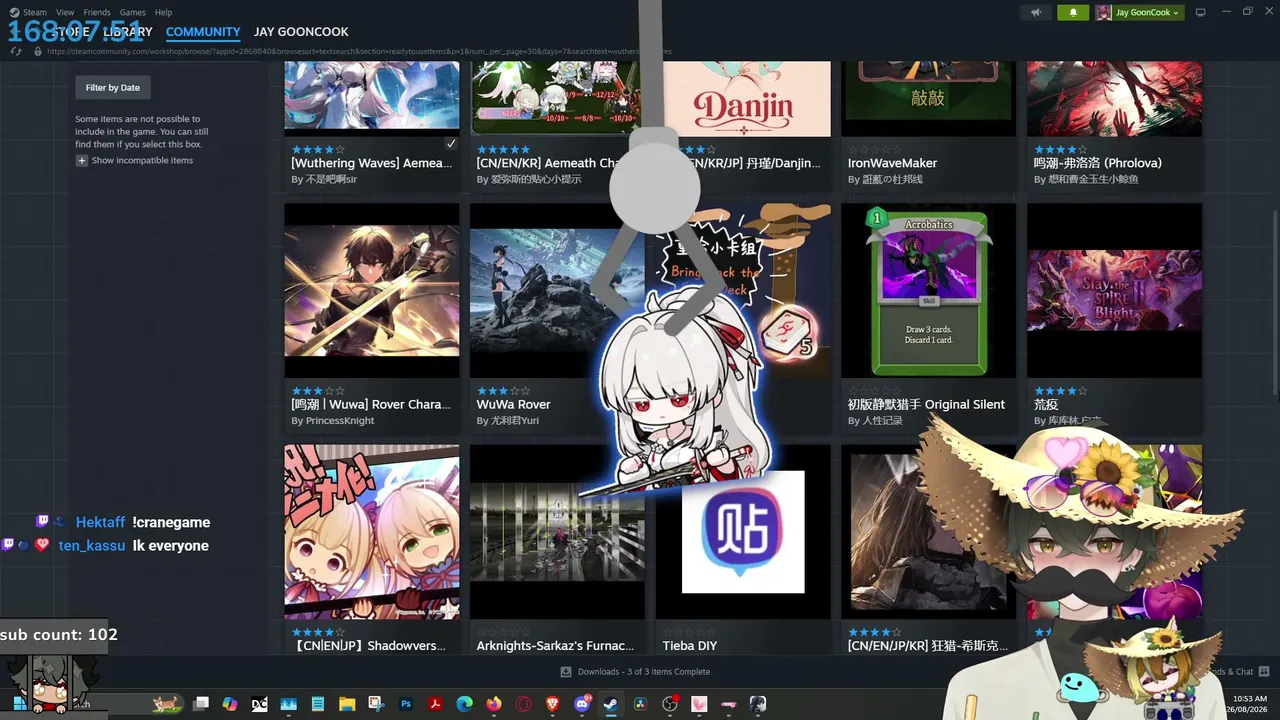This screenshot has width=1280, height=720.
Task: Go to the COMMUNITY tab
Action: coord(203,32)
